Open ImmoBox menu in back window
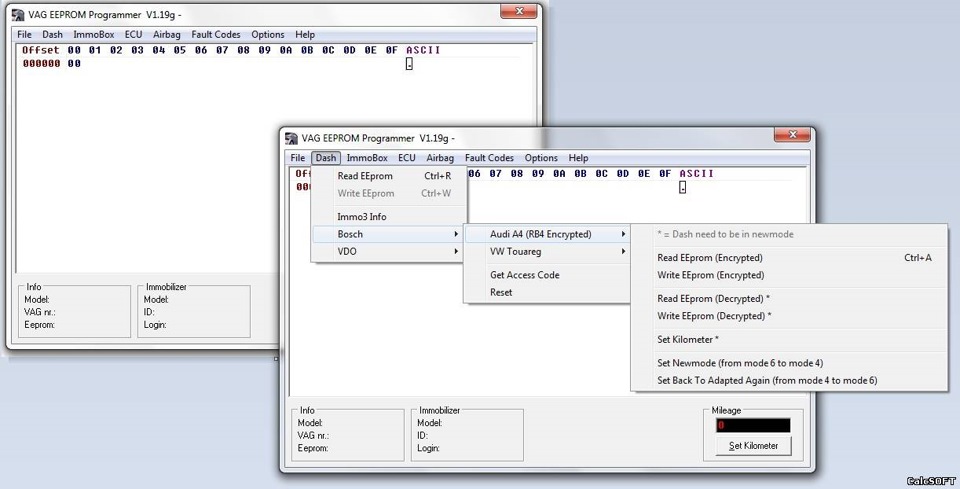 94,35
